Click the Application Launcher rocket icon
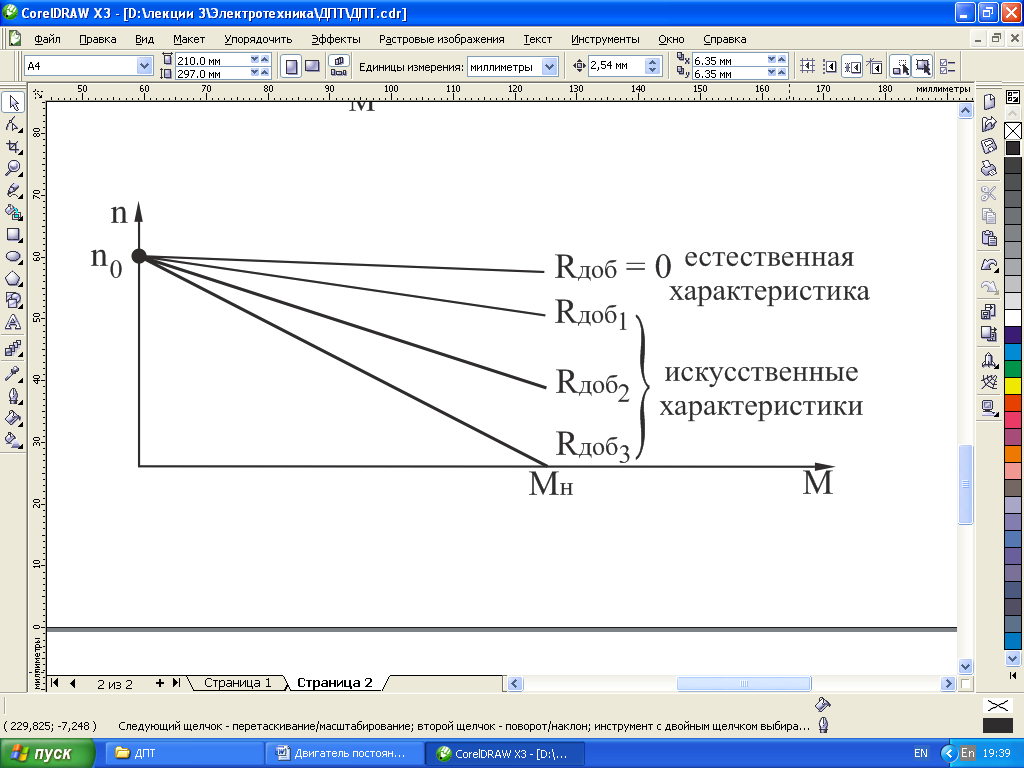Viewport: 1024px width, 768px height. coord(989,360)
